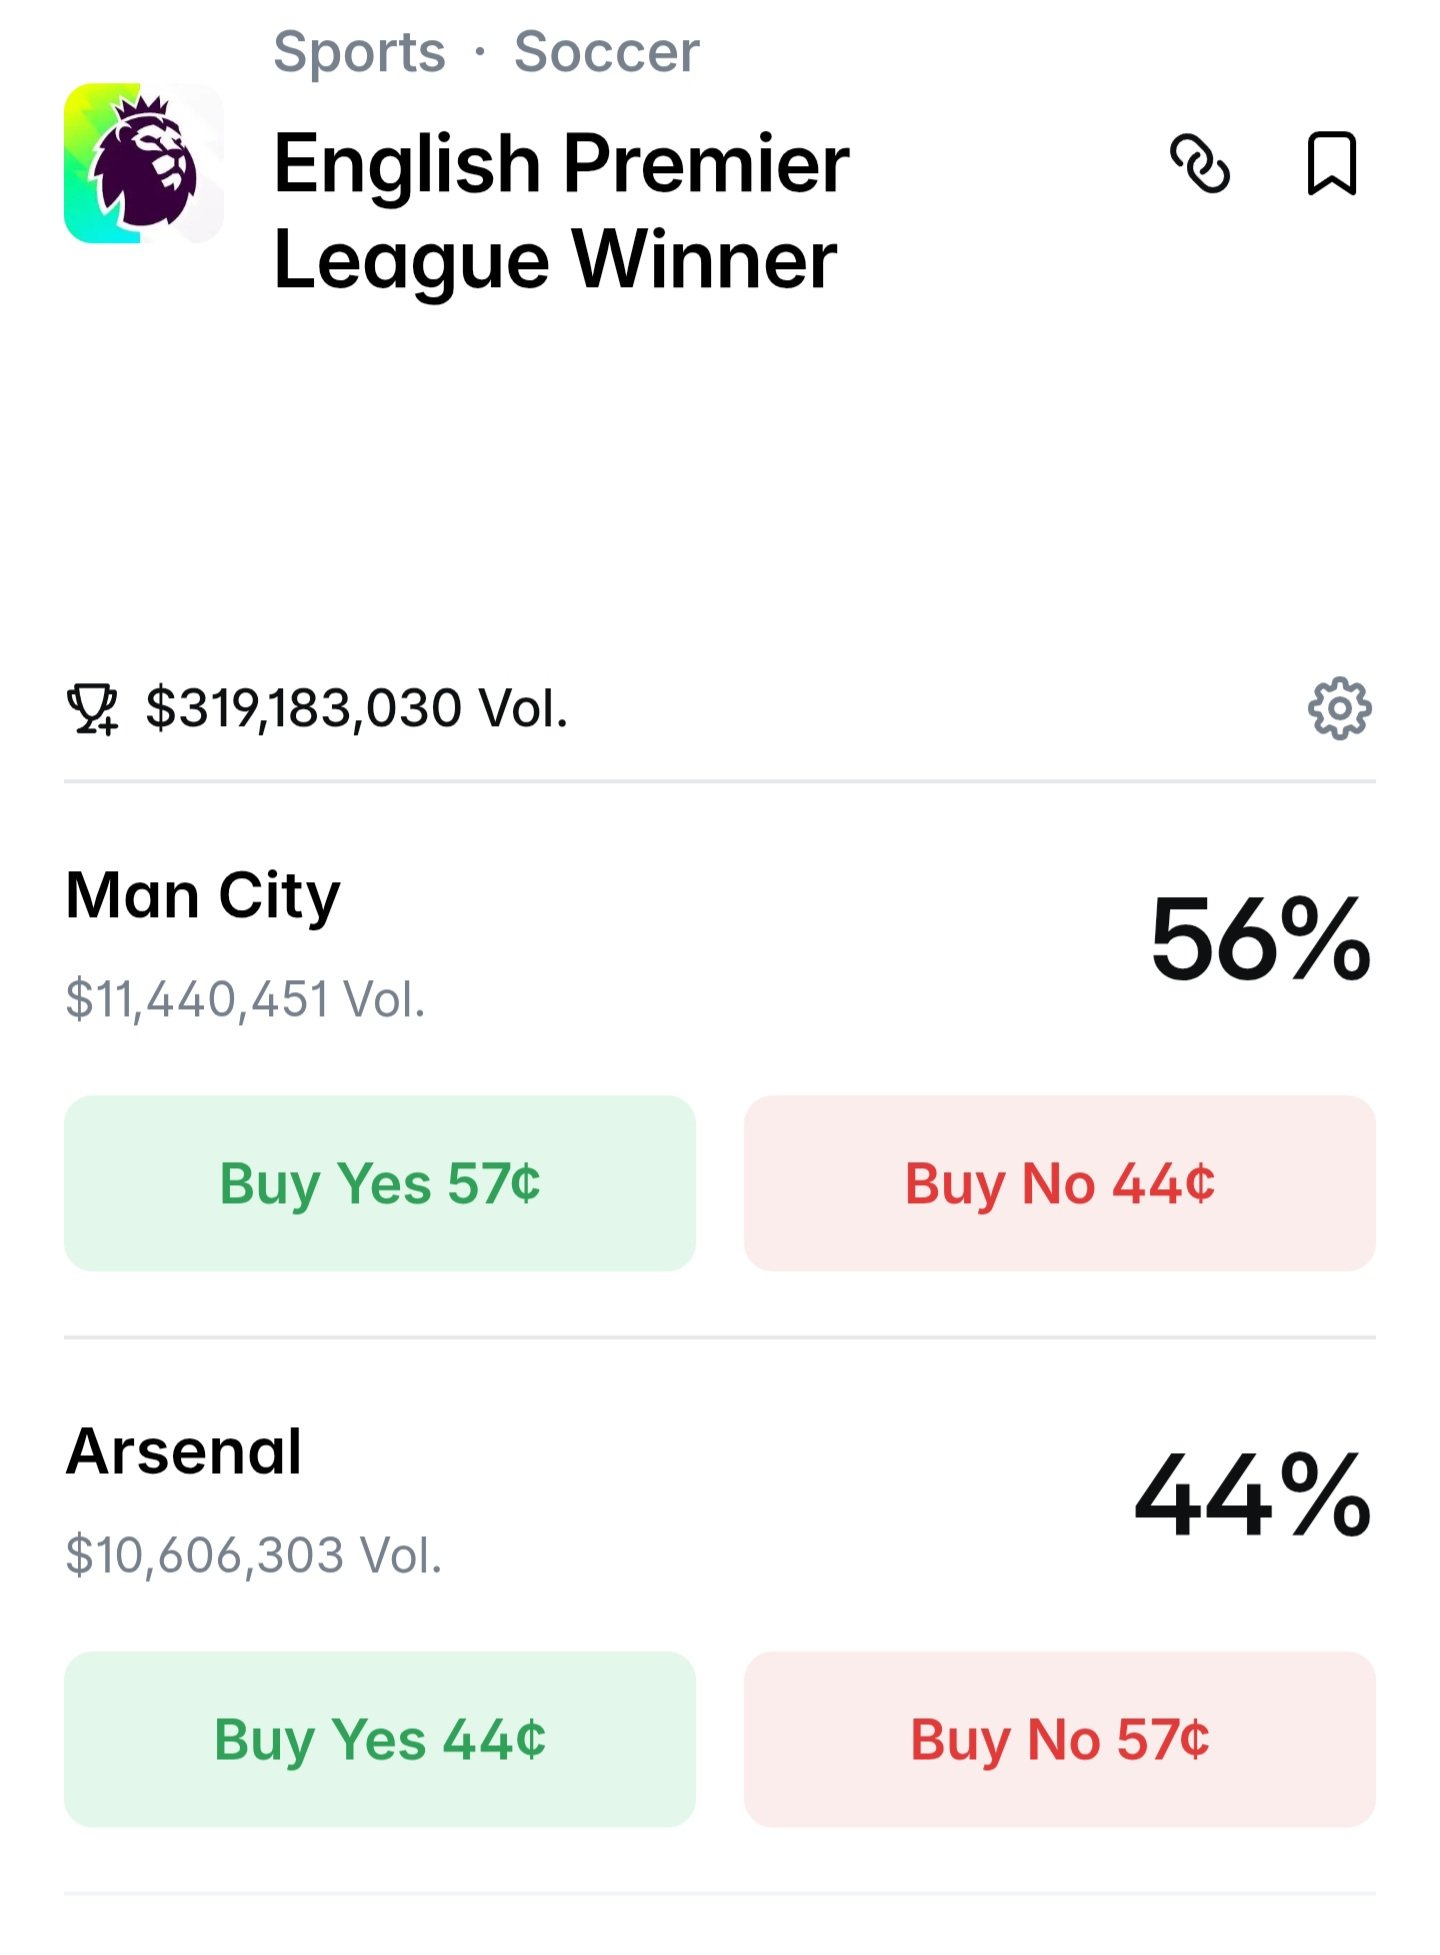Click Arsenal's $10,606,303 volume text
Viewport: 1440px width, 1955px height.
pos(253,1555)
